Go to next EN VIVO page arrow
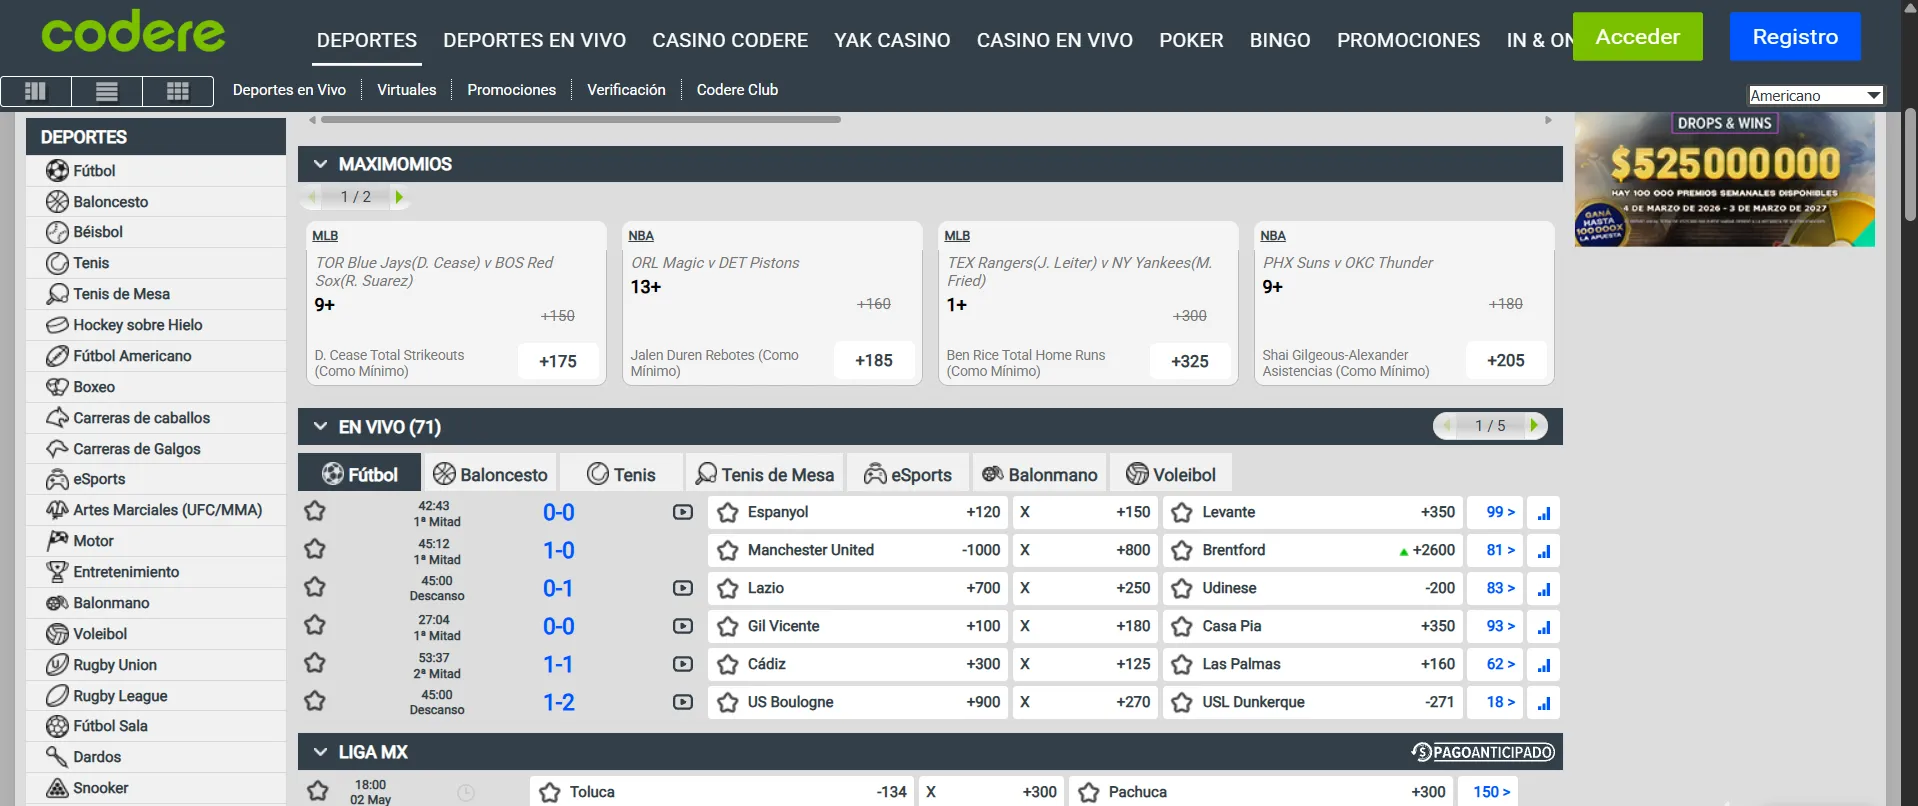1918x806 pixels. click(1535, 426)
